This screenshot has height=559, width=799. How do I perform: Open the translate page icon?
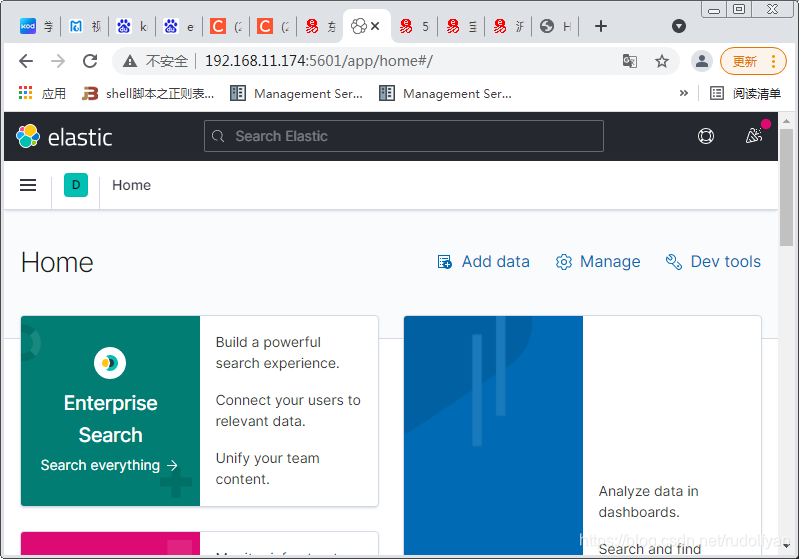coord(630,61)
